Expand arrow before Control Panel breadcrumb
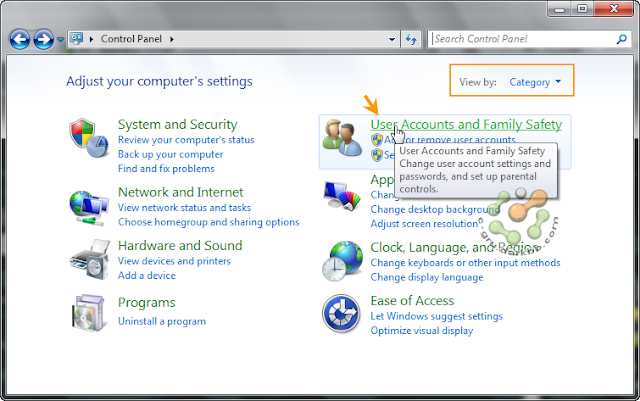 [91, 39]
